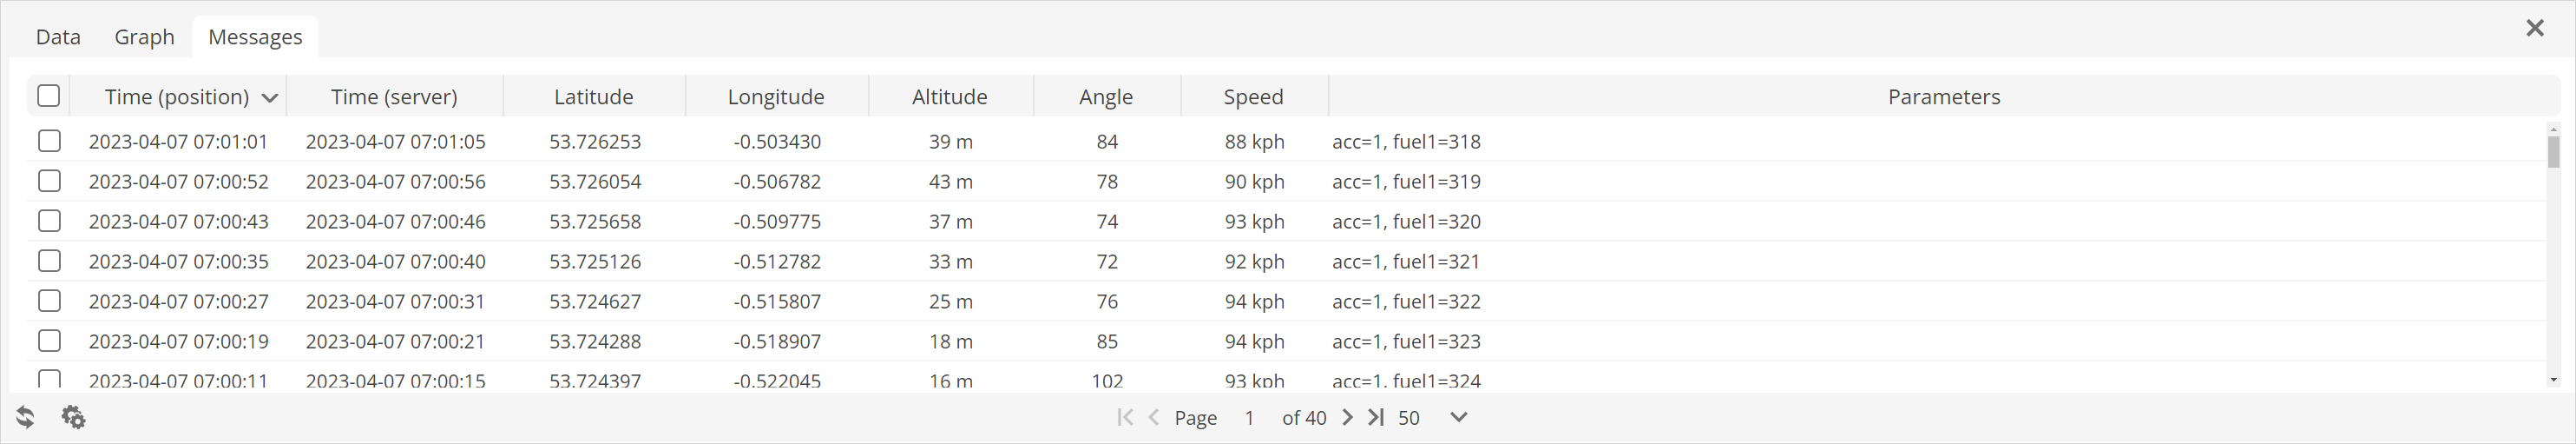Viewport: 2576px width, 444px height.
Task: Click the page number input field
Action: (1249, 418)
